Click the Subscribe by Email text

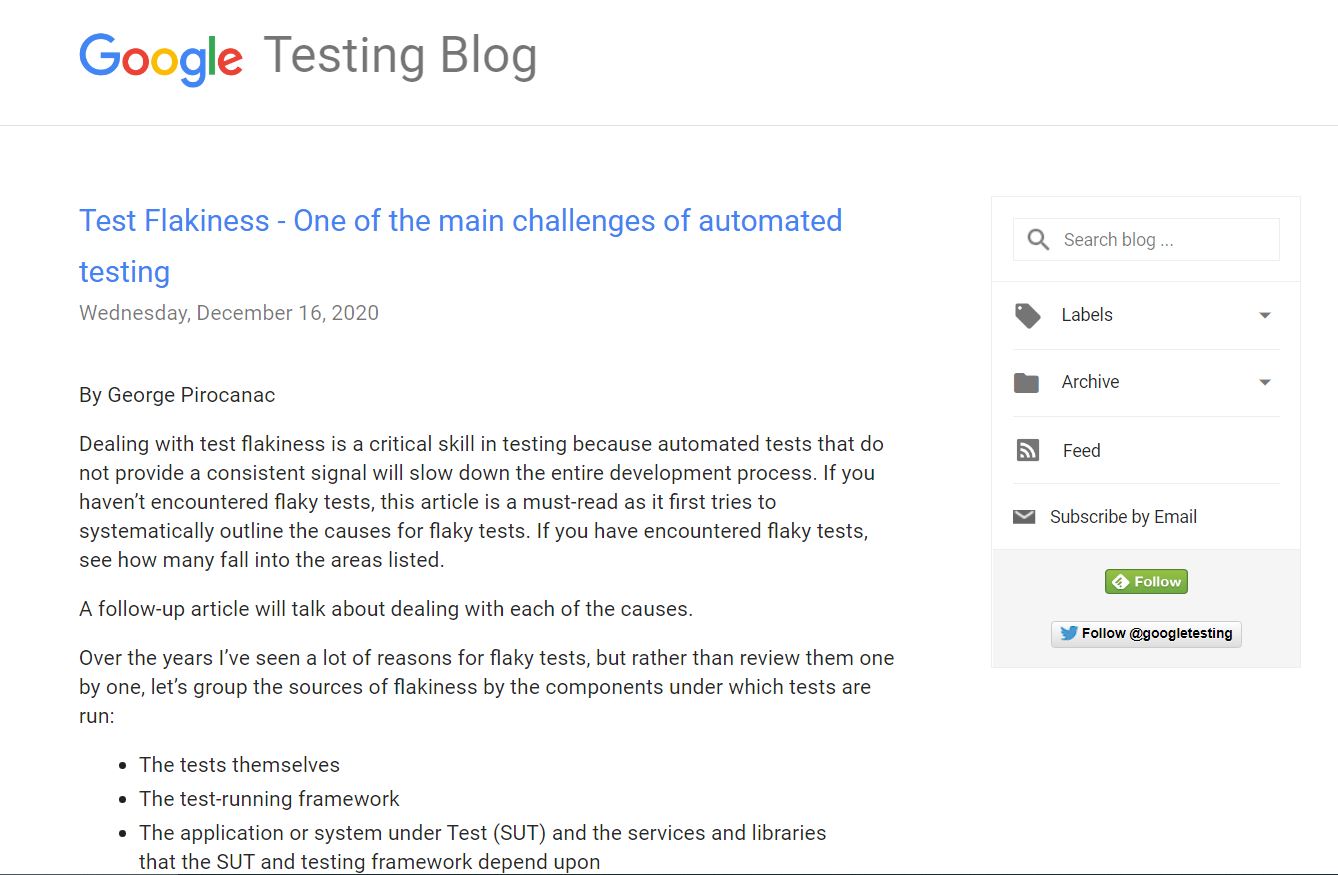(1122, 516)
